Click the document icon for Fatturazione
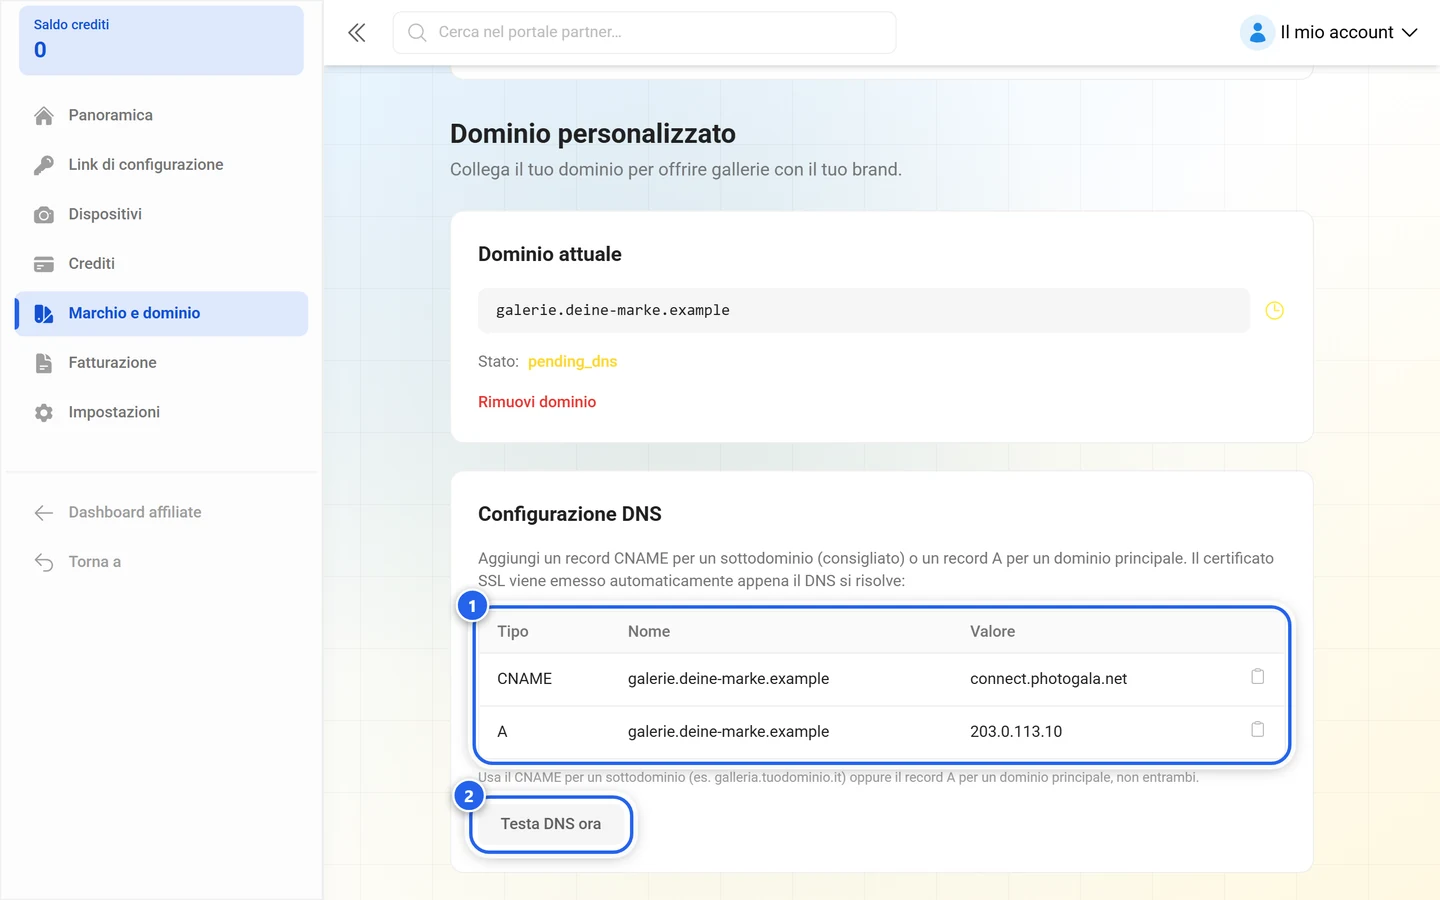Image resolution: width=1440 pixels, height=900 pixels. (44, 363)
